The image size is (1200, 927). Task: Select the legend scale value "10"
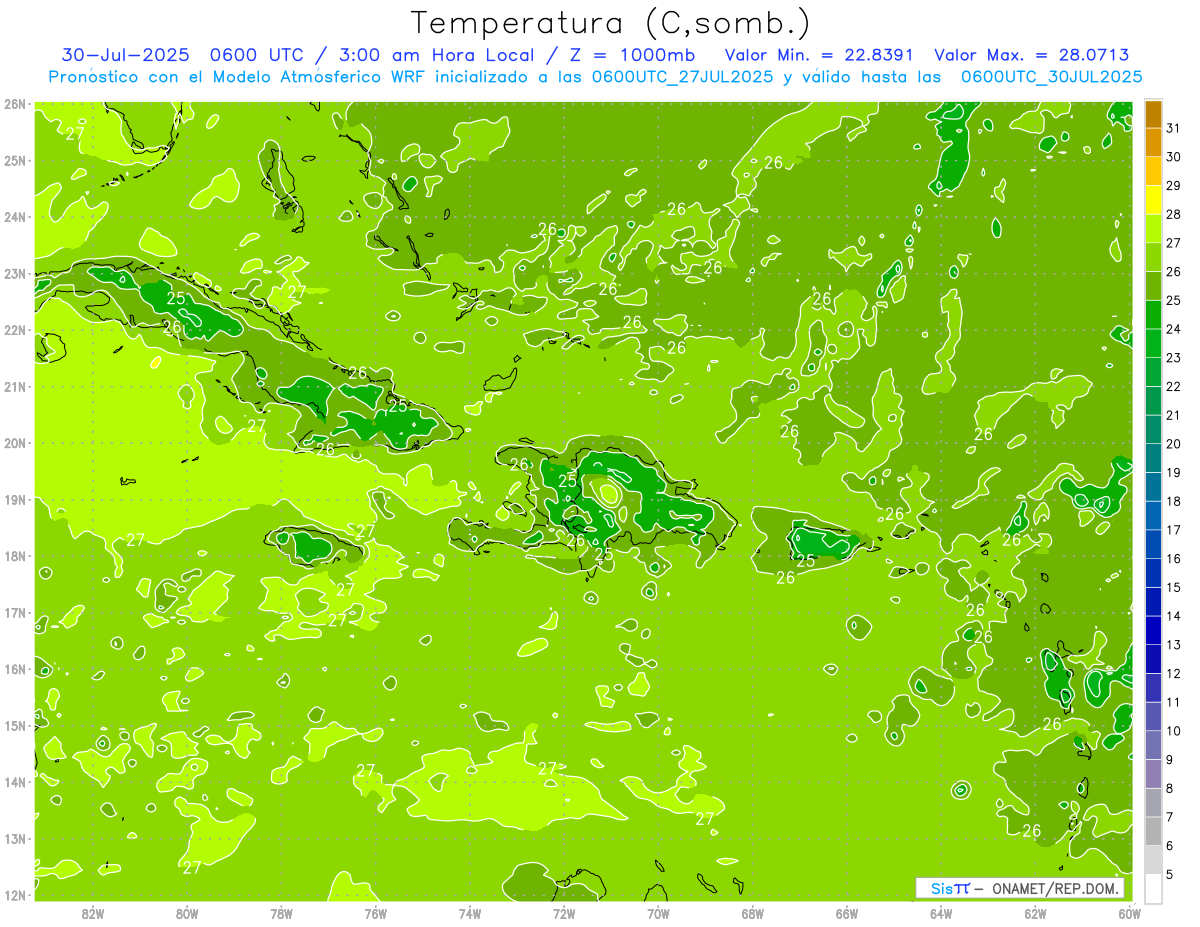click(1174, 730)
